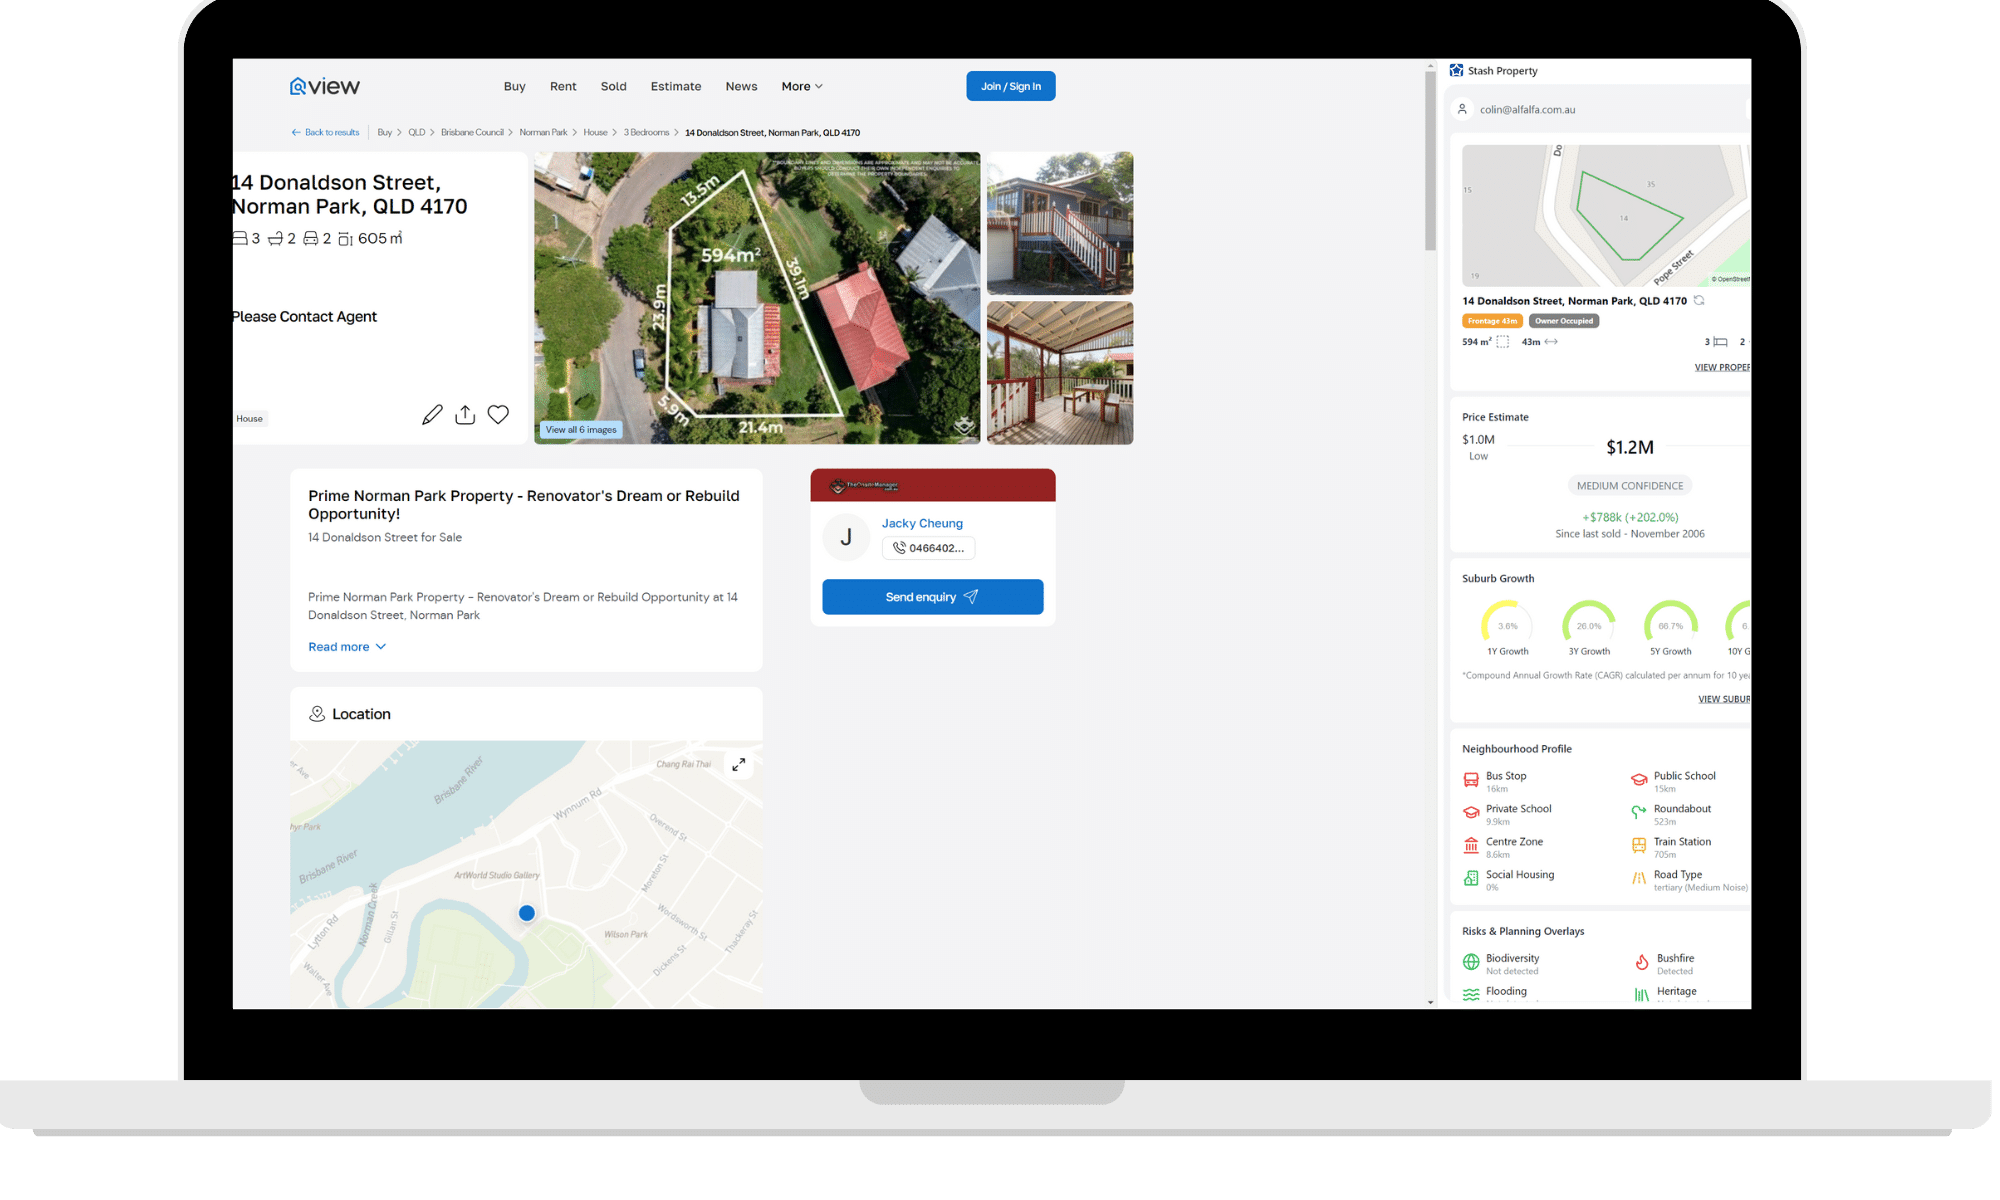Click the Norman Park breadcrumb link

tap(543, 132)
